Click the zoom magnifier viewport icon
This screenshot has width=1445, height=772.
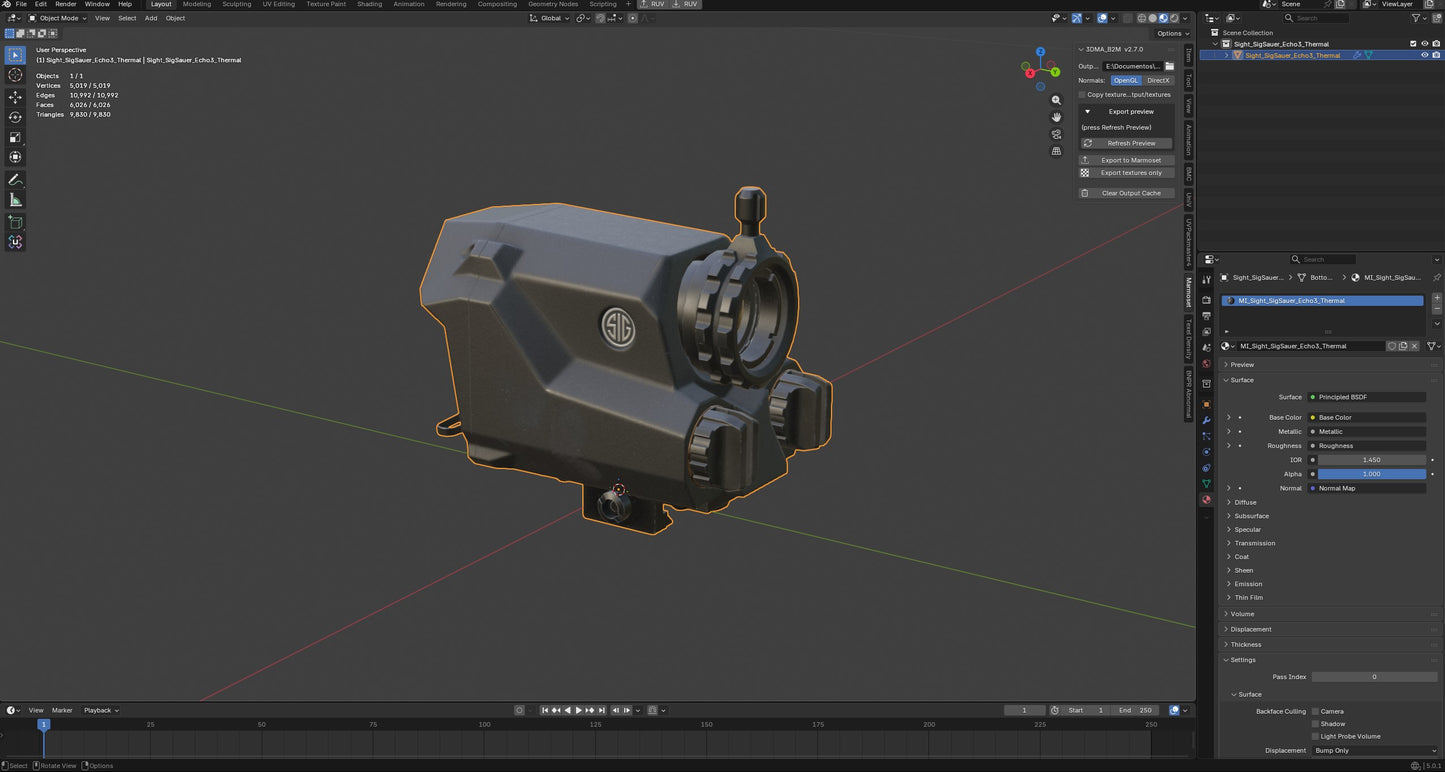[x=1056, y=100]
